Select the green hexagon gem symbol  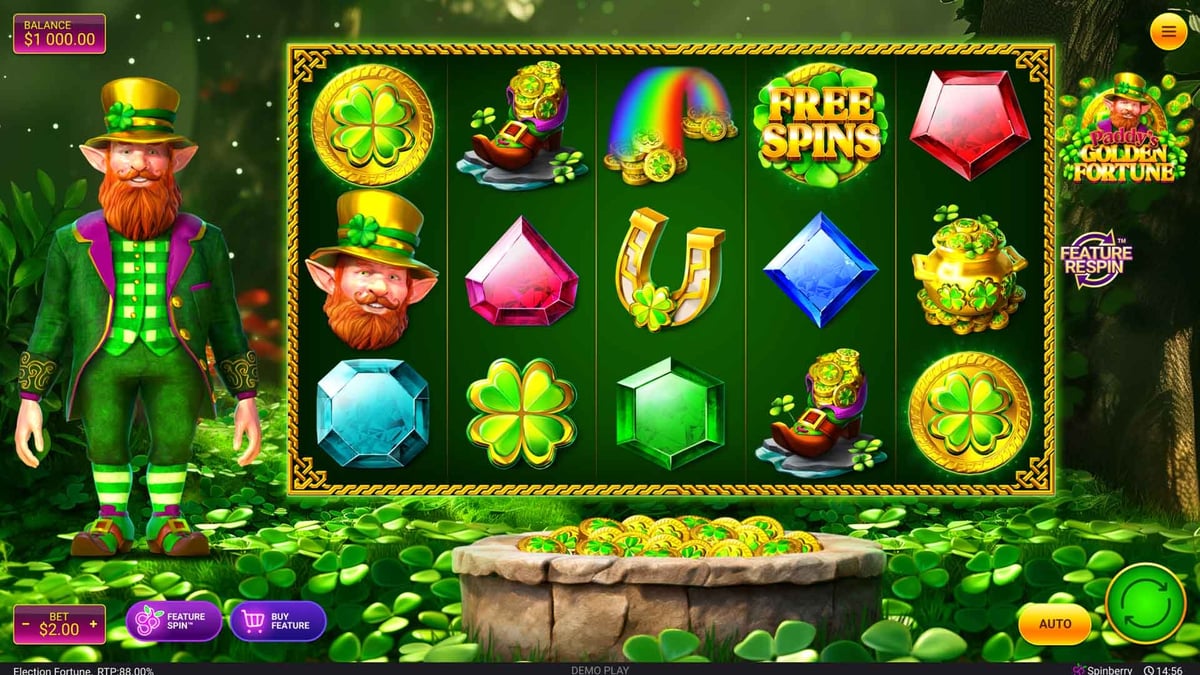(670, 412)
